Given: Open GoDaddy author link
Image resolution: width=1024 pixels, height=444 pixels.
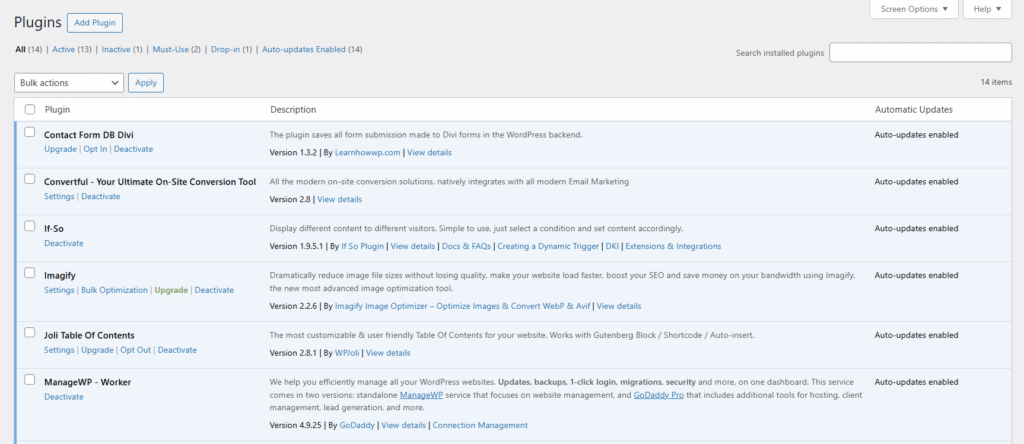Looking at the screenshot, I should [358, 425].
